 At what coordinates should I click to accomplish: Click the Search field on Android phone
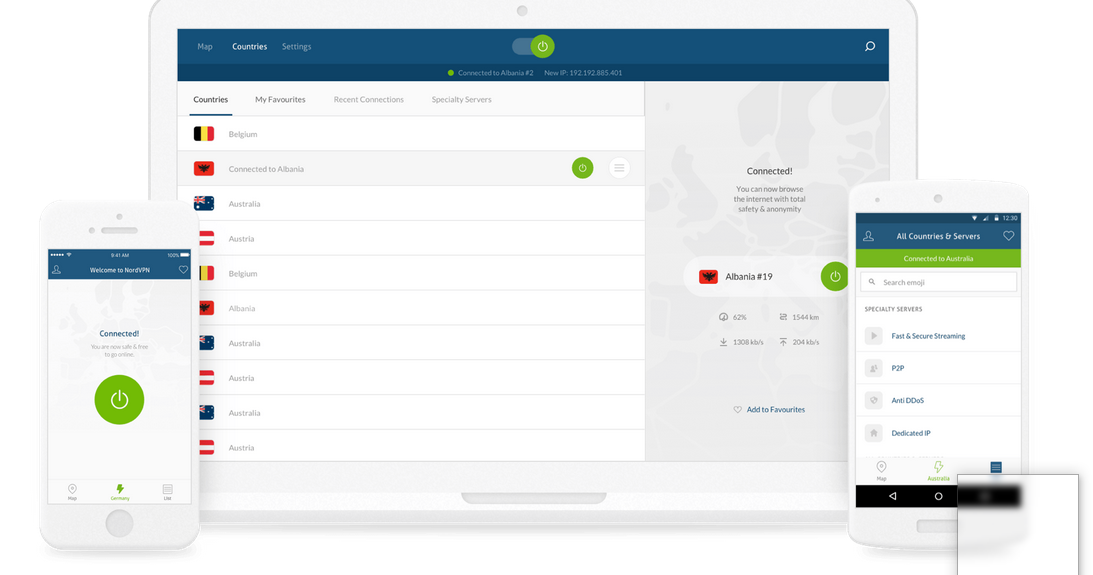pos(938,282)
